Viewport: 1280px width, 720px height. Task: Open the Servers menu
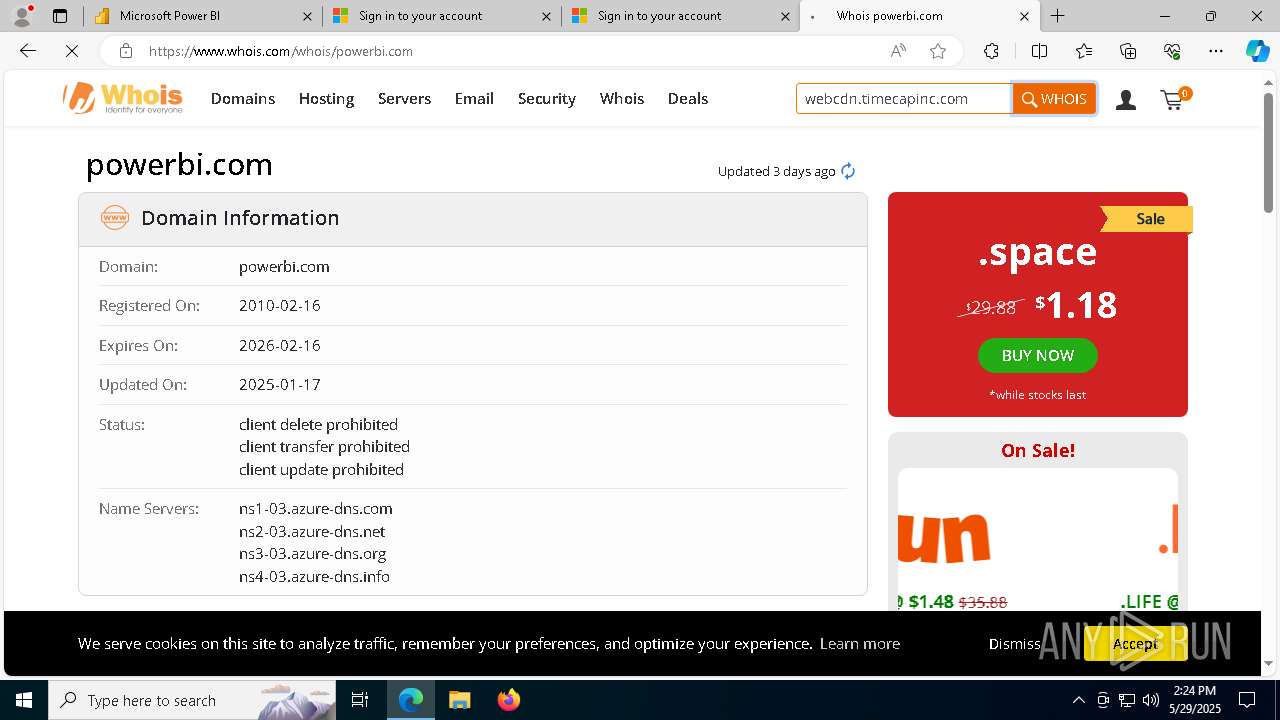pyautogui.click(x=404, y=98)
